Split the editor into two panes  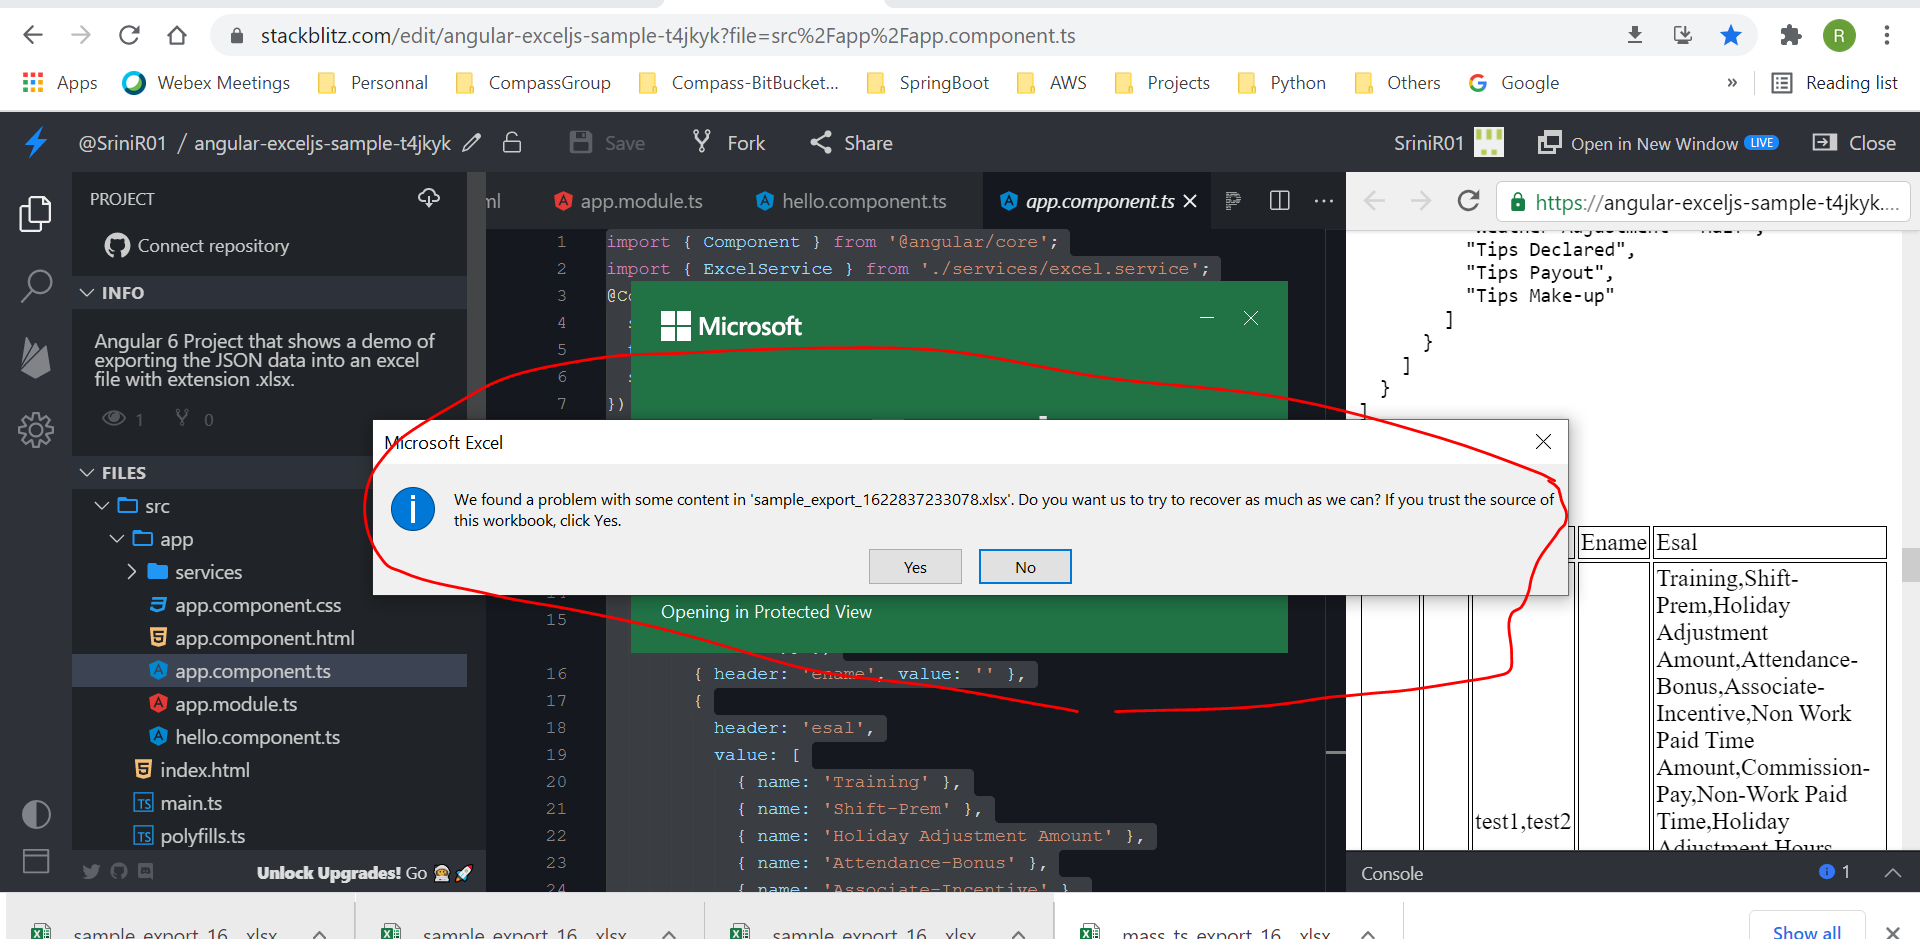[x=1279, y=201]
